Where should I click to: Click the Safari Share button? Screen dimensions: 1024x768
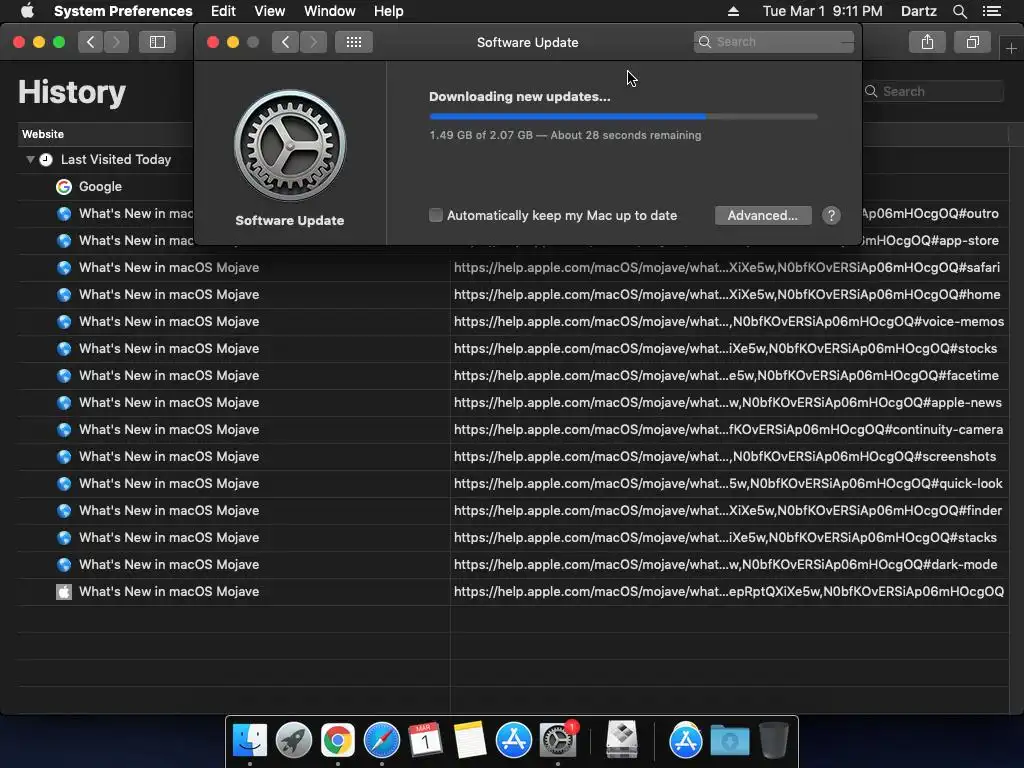(927, 42)
